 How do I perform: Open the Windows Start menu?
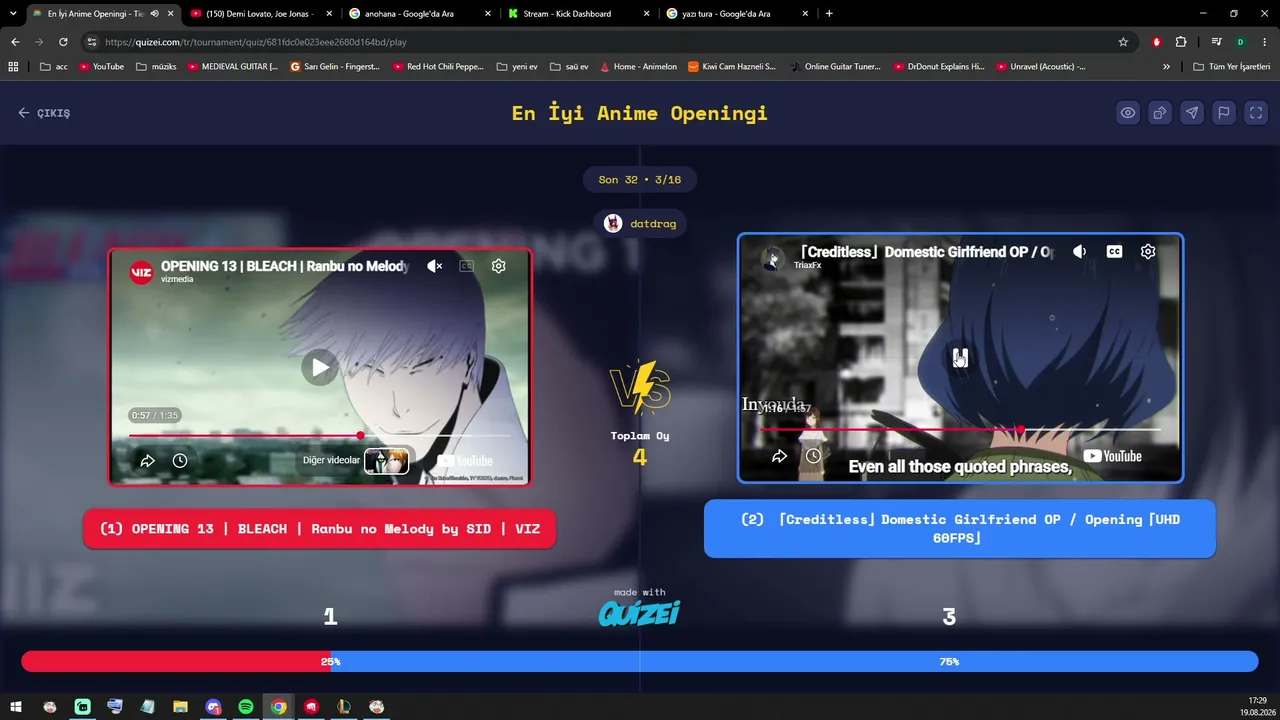coord(16,707)
